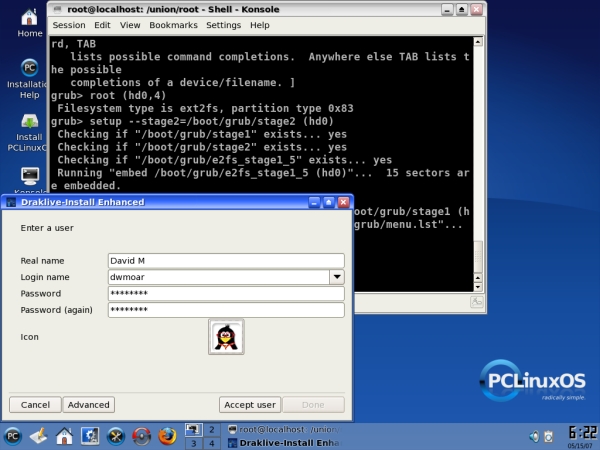Click the show desktop pencil icon in taskbar
The height and width of the screenshot is (450, 600).
39,436
